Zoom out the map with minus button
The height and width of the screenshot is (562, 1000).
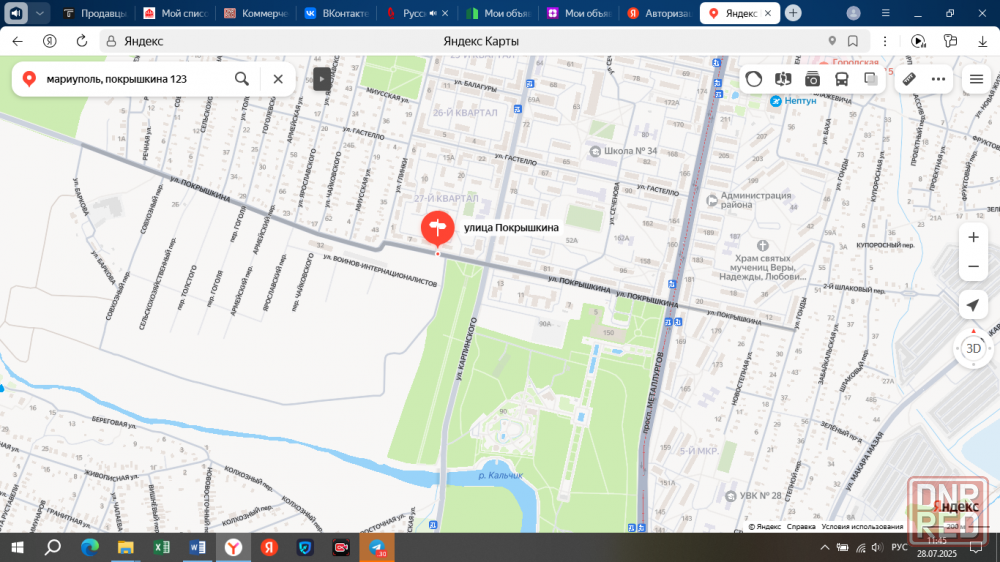[x=973, y=267]
